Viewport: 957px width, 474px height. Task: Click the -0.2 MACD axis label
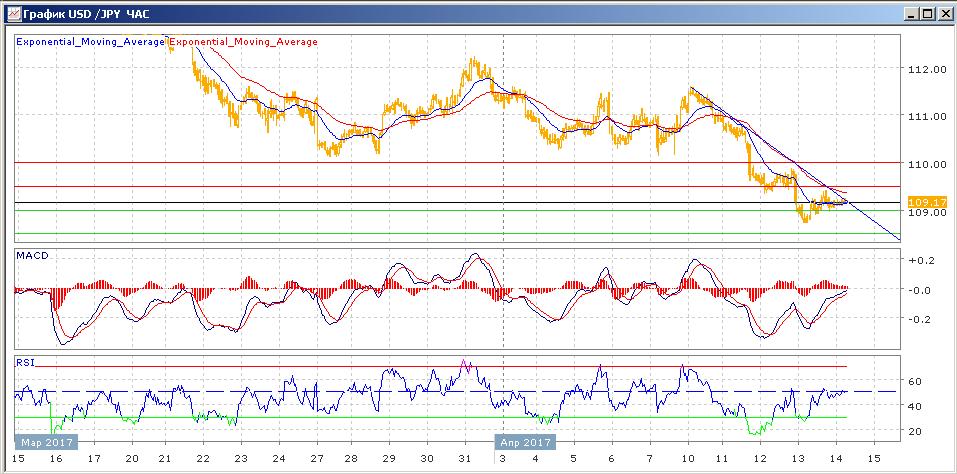click(919, 319)
